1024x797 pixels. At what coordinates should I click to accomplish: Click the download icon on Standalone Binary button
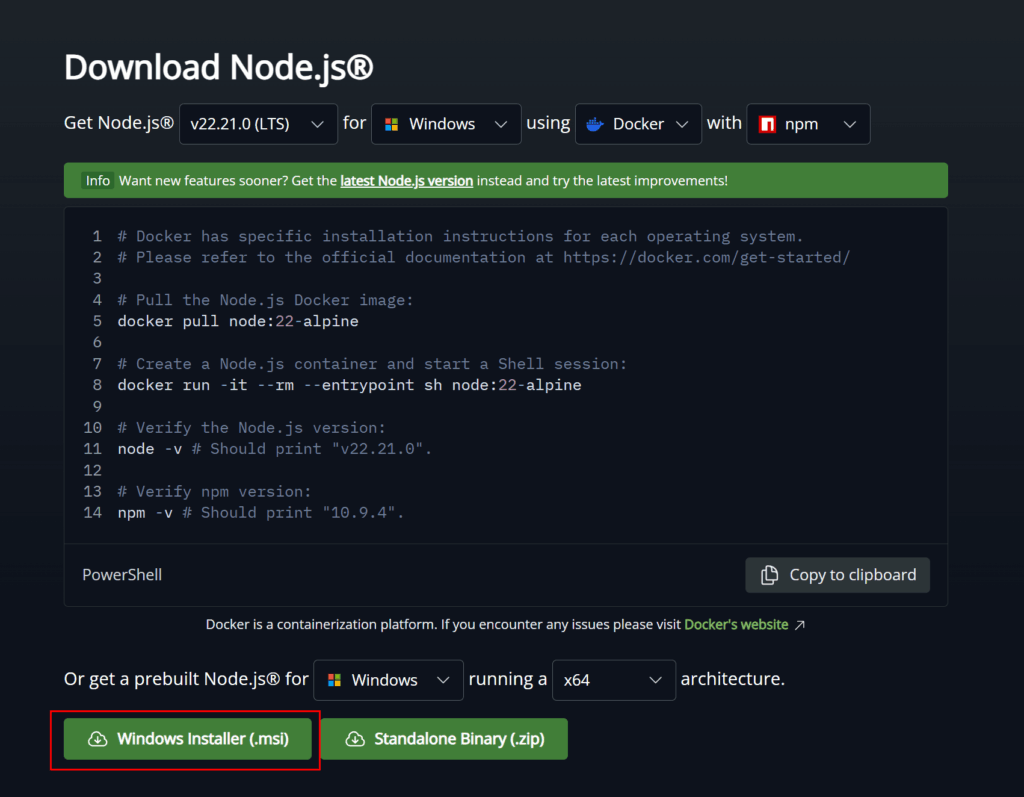(x=354, y=739)
